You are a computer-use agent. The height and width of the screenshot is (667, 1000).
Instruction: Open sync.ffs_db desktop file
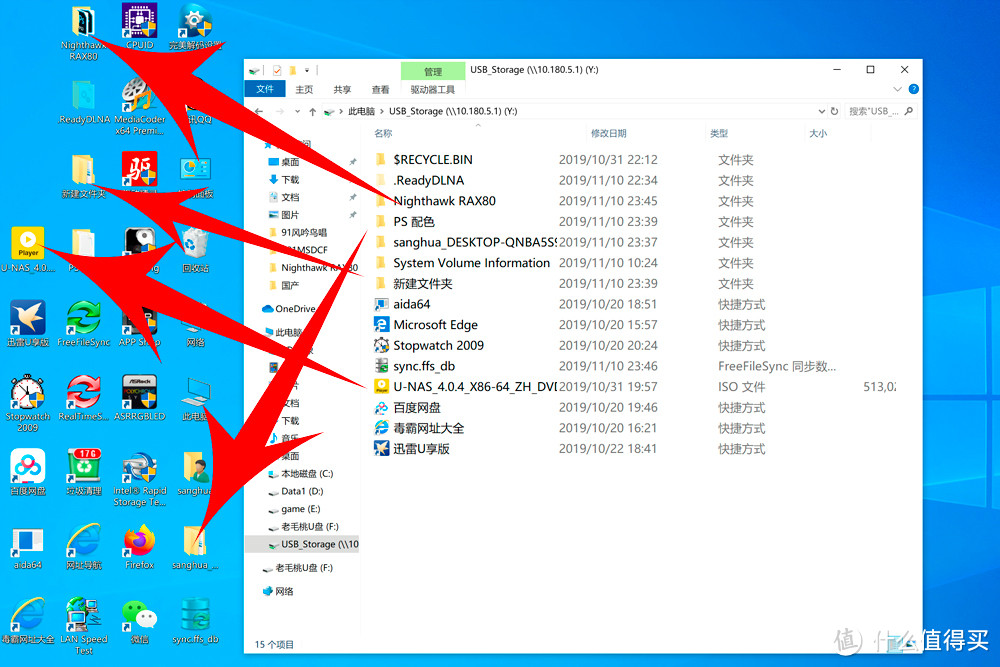tap(195, 620)
